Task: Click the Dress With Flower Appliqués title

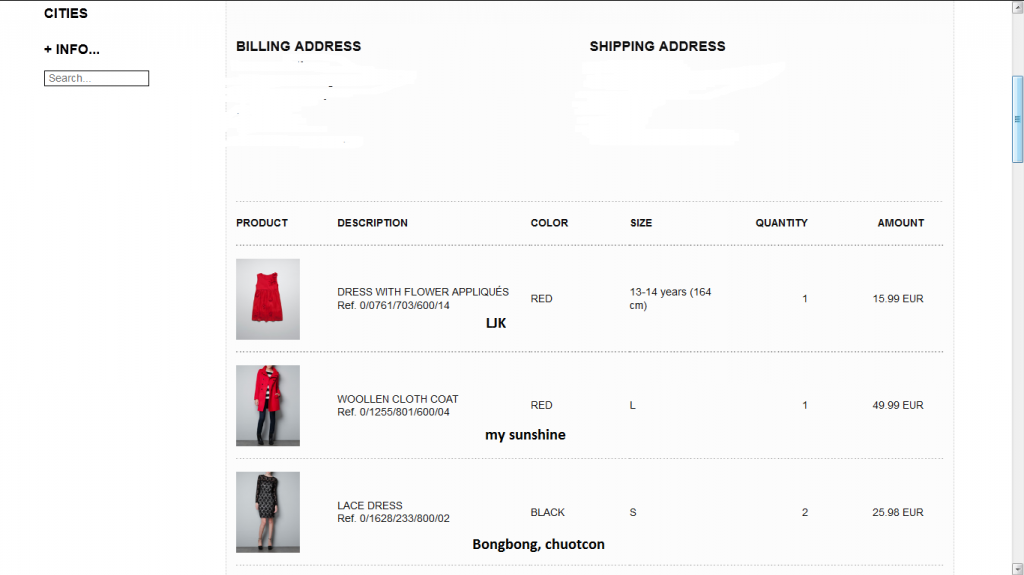Action: tap(423, 292)
